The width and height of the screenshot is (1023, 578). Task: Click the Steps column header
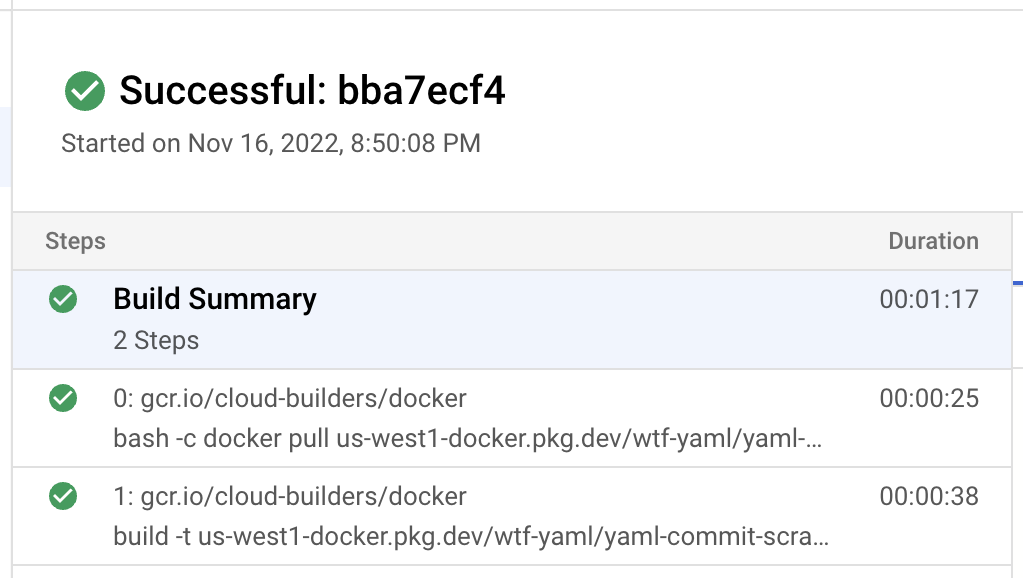coord(75,241)
